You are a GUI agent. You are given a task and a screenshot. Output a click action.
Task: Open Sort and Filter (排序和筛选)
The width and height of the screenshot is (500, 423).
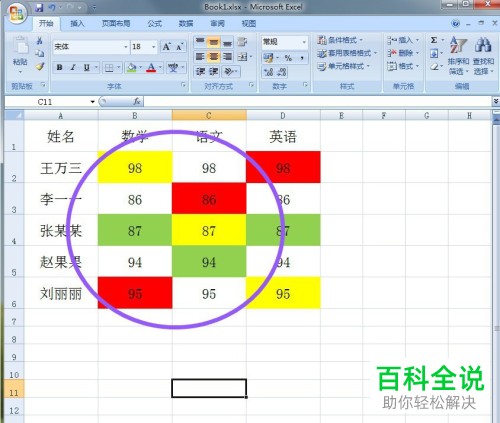[458, 56]
